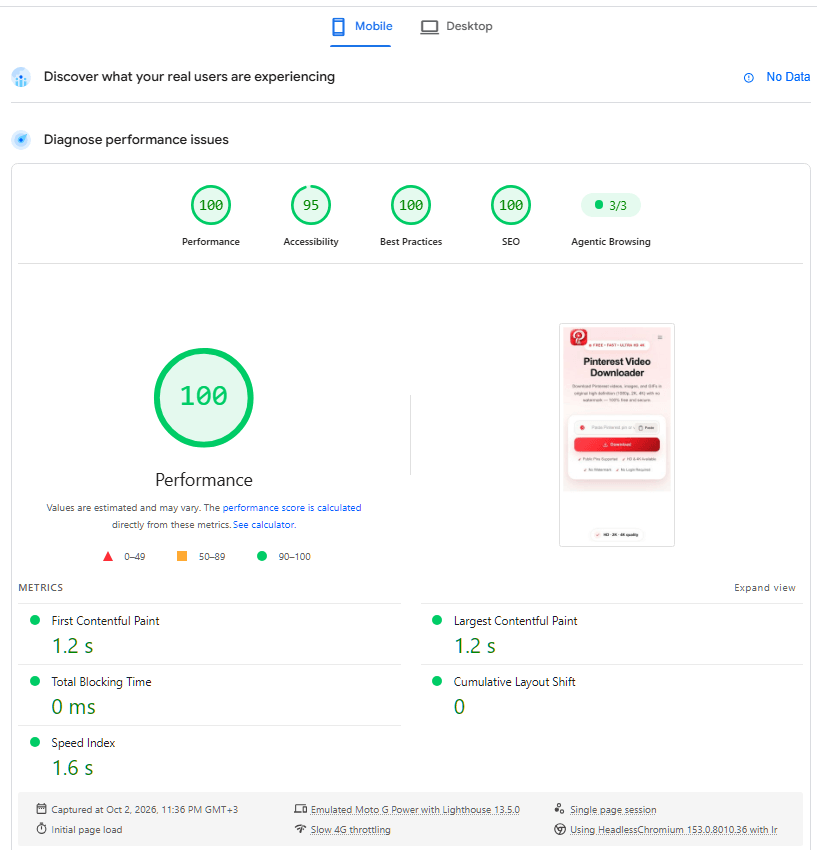Viewport: 817px width, 850px height.
Task: Open Emulated Moto G Power with Lighthouse details
Action: pos(415,809)
